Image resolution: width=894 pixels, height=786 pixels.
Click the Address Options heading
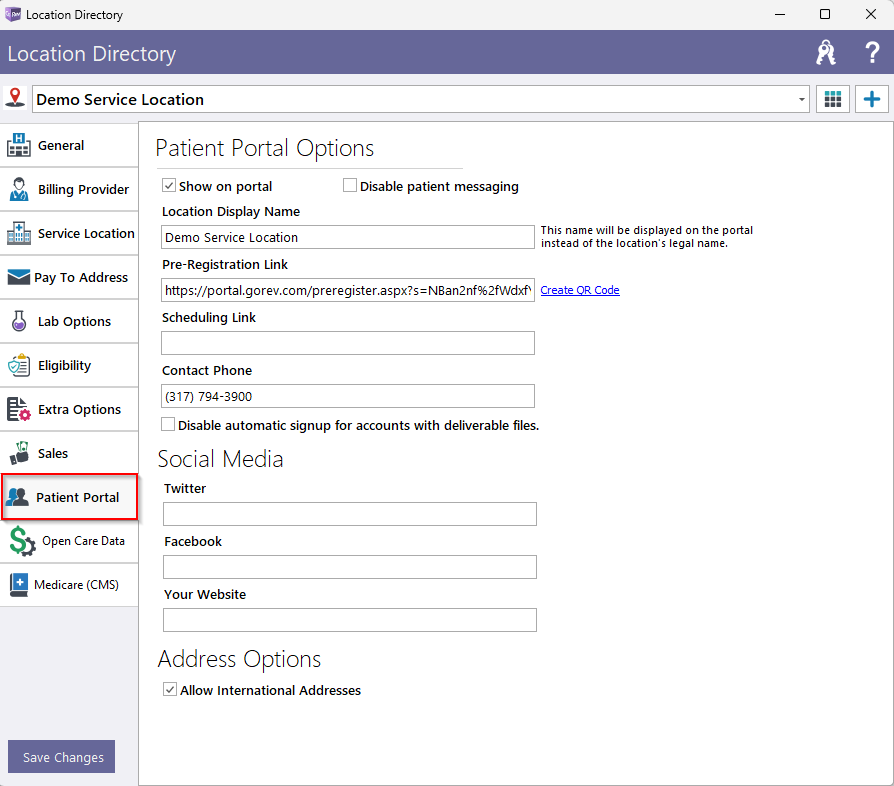tap(239, 659)
